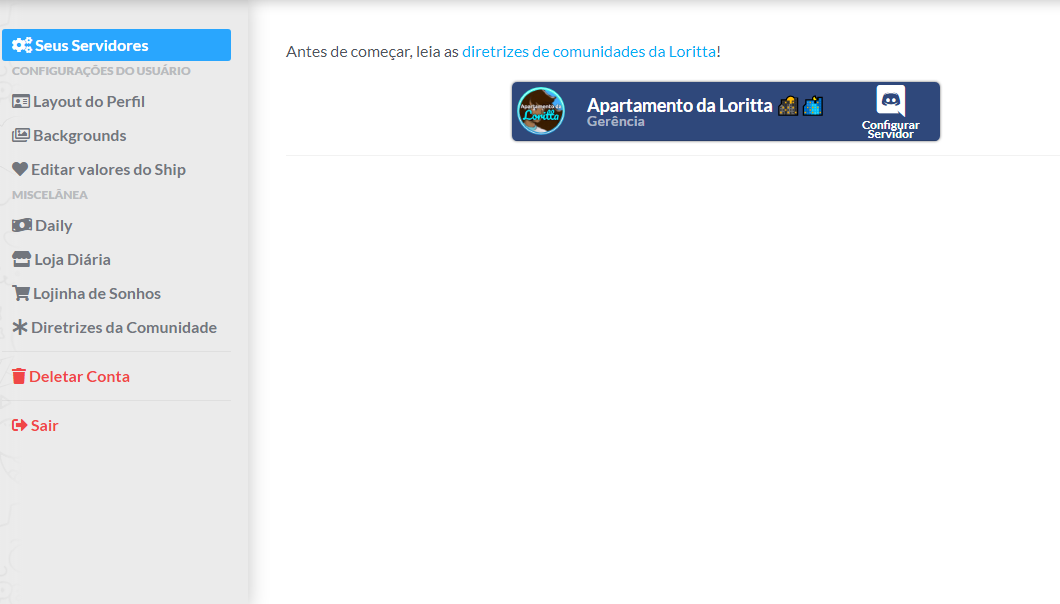Click the ID card icon for Layout do Perfil
Viewport: 1060px width, 604px height.
click(x=19, y=101)
